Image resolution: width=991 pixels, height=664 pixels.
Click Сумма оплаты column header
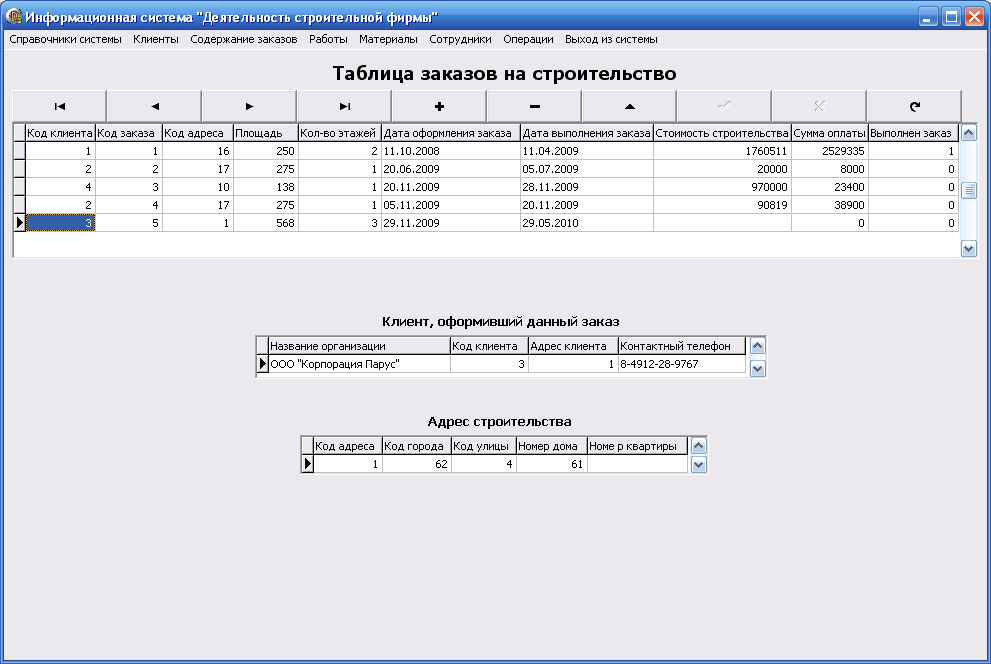[x=830, y=133]
